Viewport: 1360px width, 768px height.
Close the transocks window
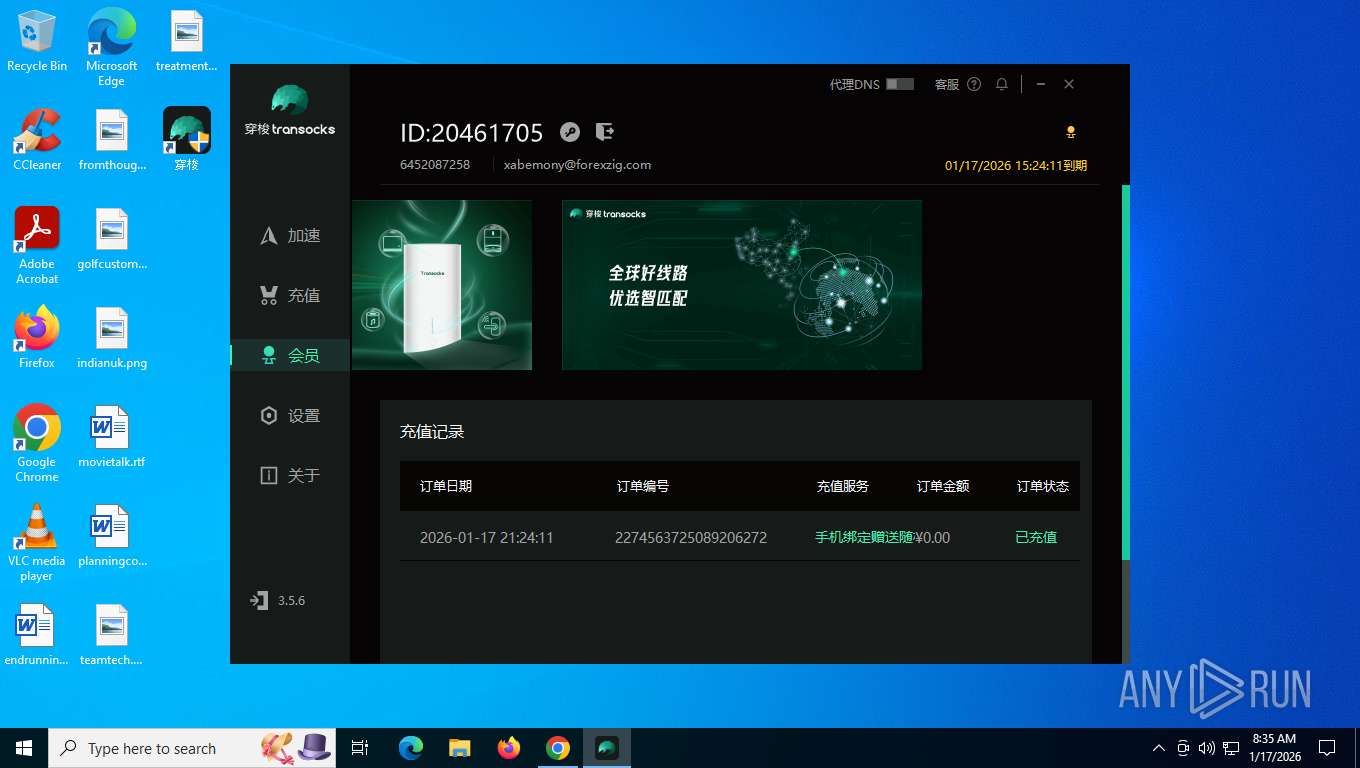1069,84
